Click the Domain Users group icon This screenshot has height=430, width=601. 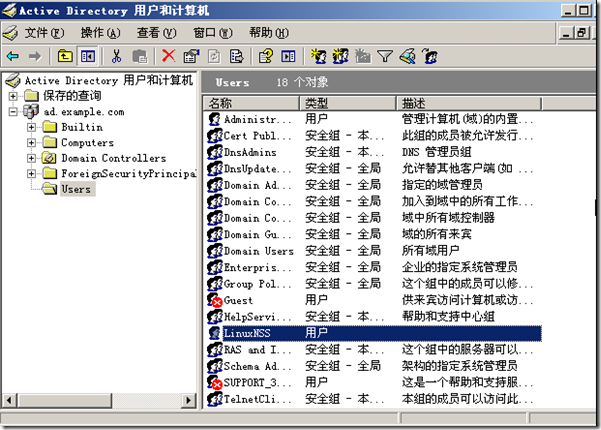(215, 251)
